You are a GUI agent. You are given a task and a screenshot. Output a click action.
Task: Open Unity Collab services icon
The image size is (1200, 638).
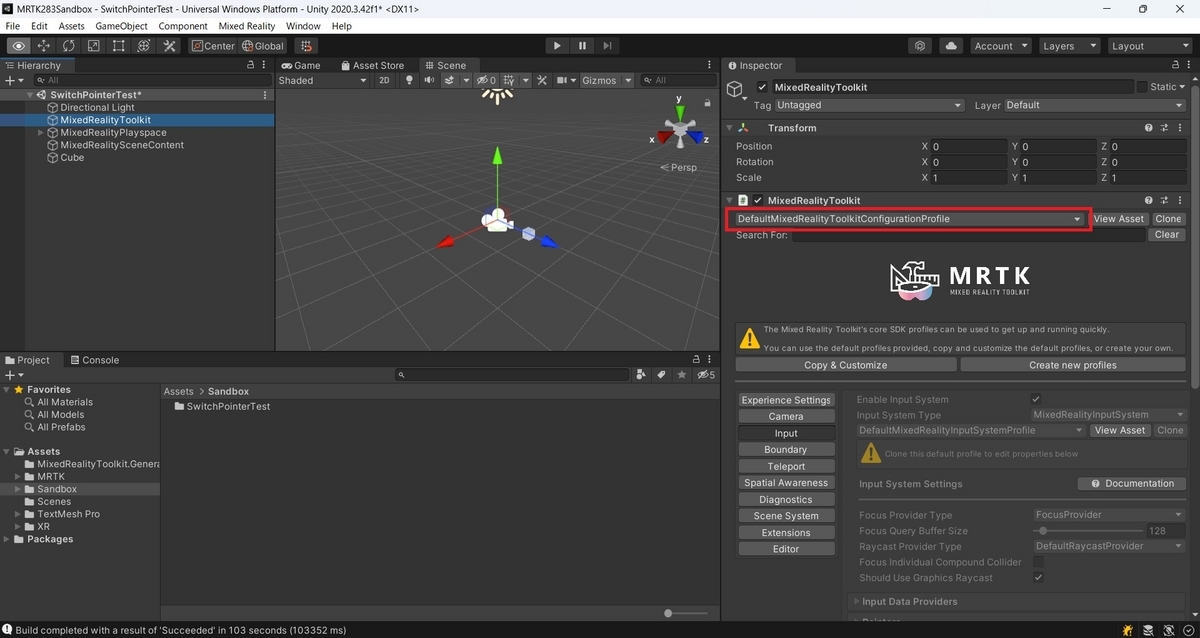(921, 46)
